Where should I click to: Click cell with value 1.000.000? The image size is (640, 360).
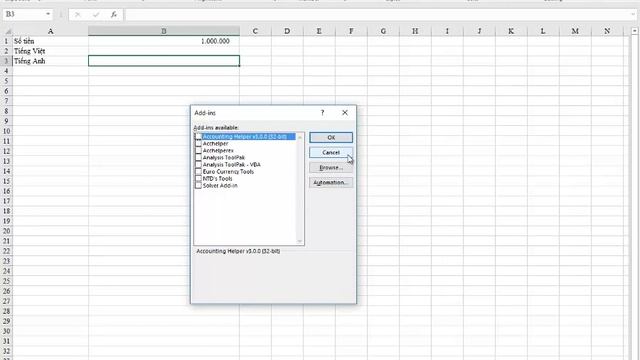164,41
